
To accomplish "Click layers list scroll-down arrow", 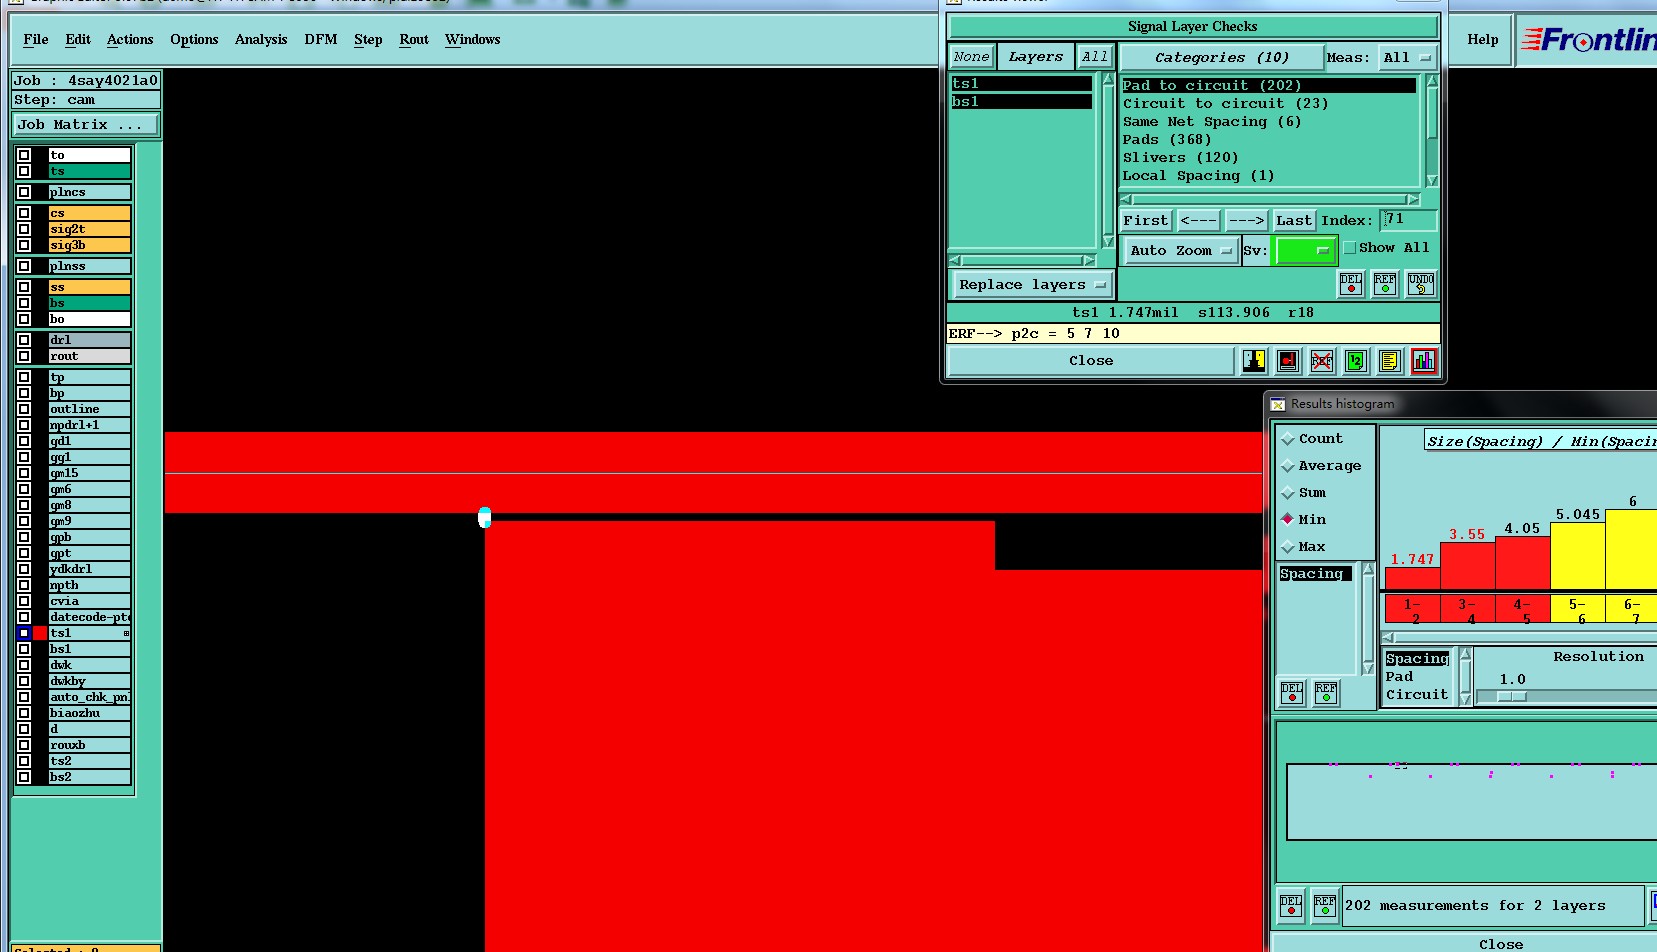I will coord(1108,241).
